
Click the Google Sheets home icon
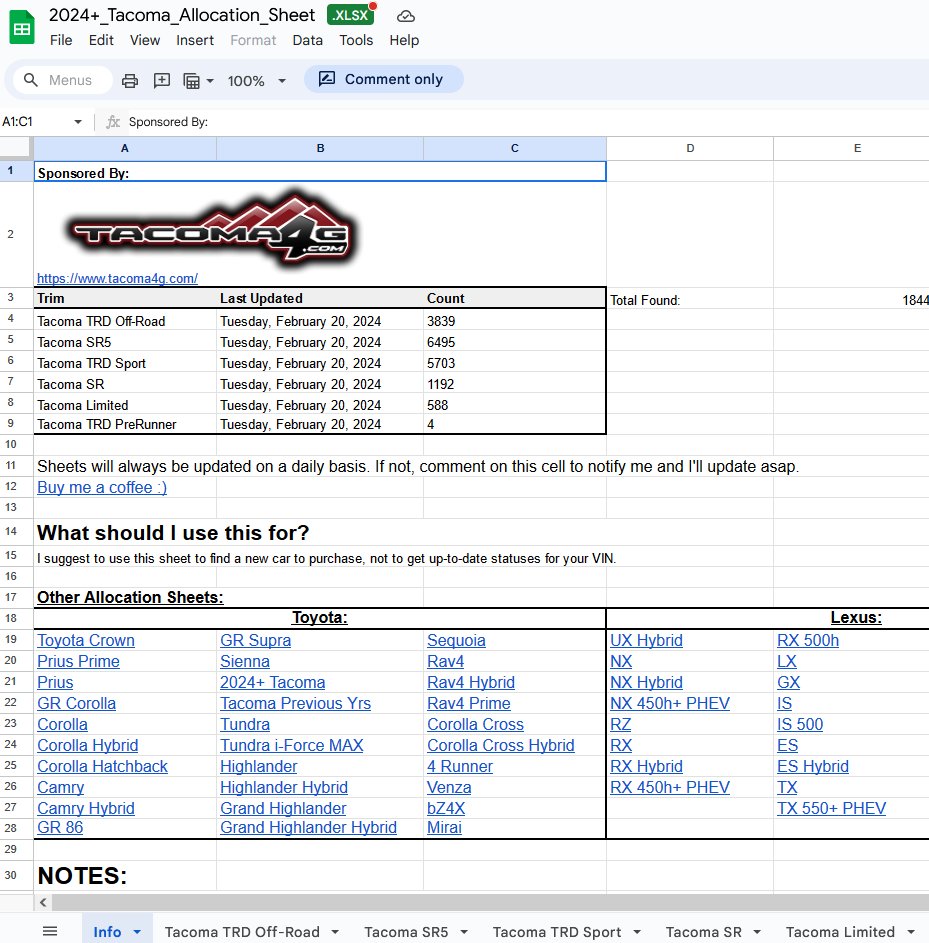pyautogui.click(x=22, y=28)
